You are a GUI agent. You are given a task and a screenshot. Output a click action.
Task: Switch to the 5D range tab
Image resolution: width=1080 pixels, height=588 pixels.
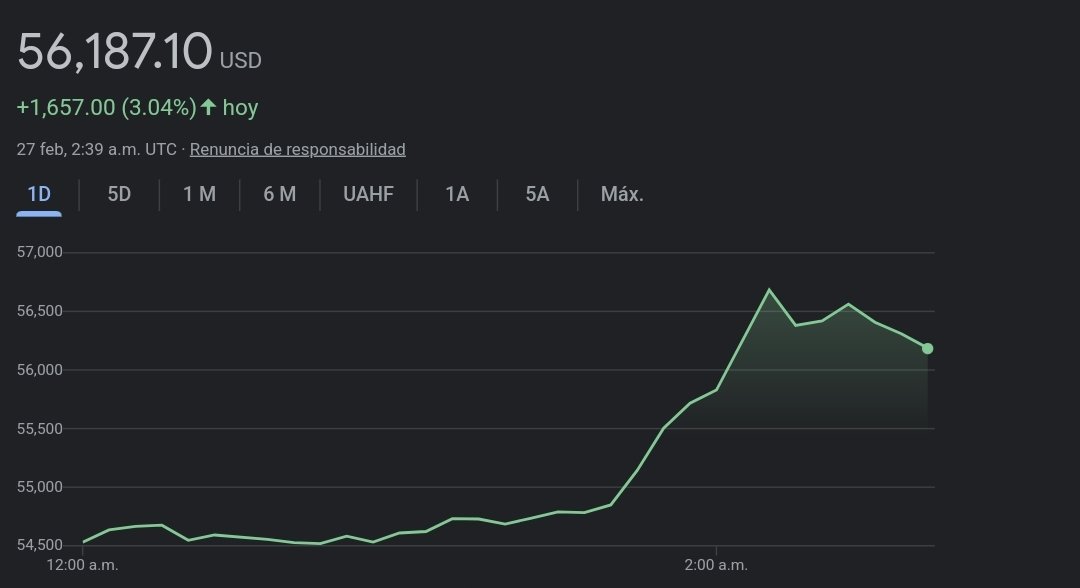tap(119, 194)
